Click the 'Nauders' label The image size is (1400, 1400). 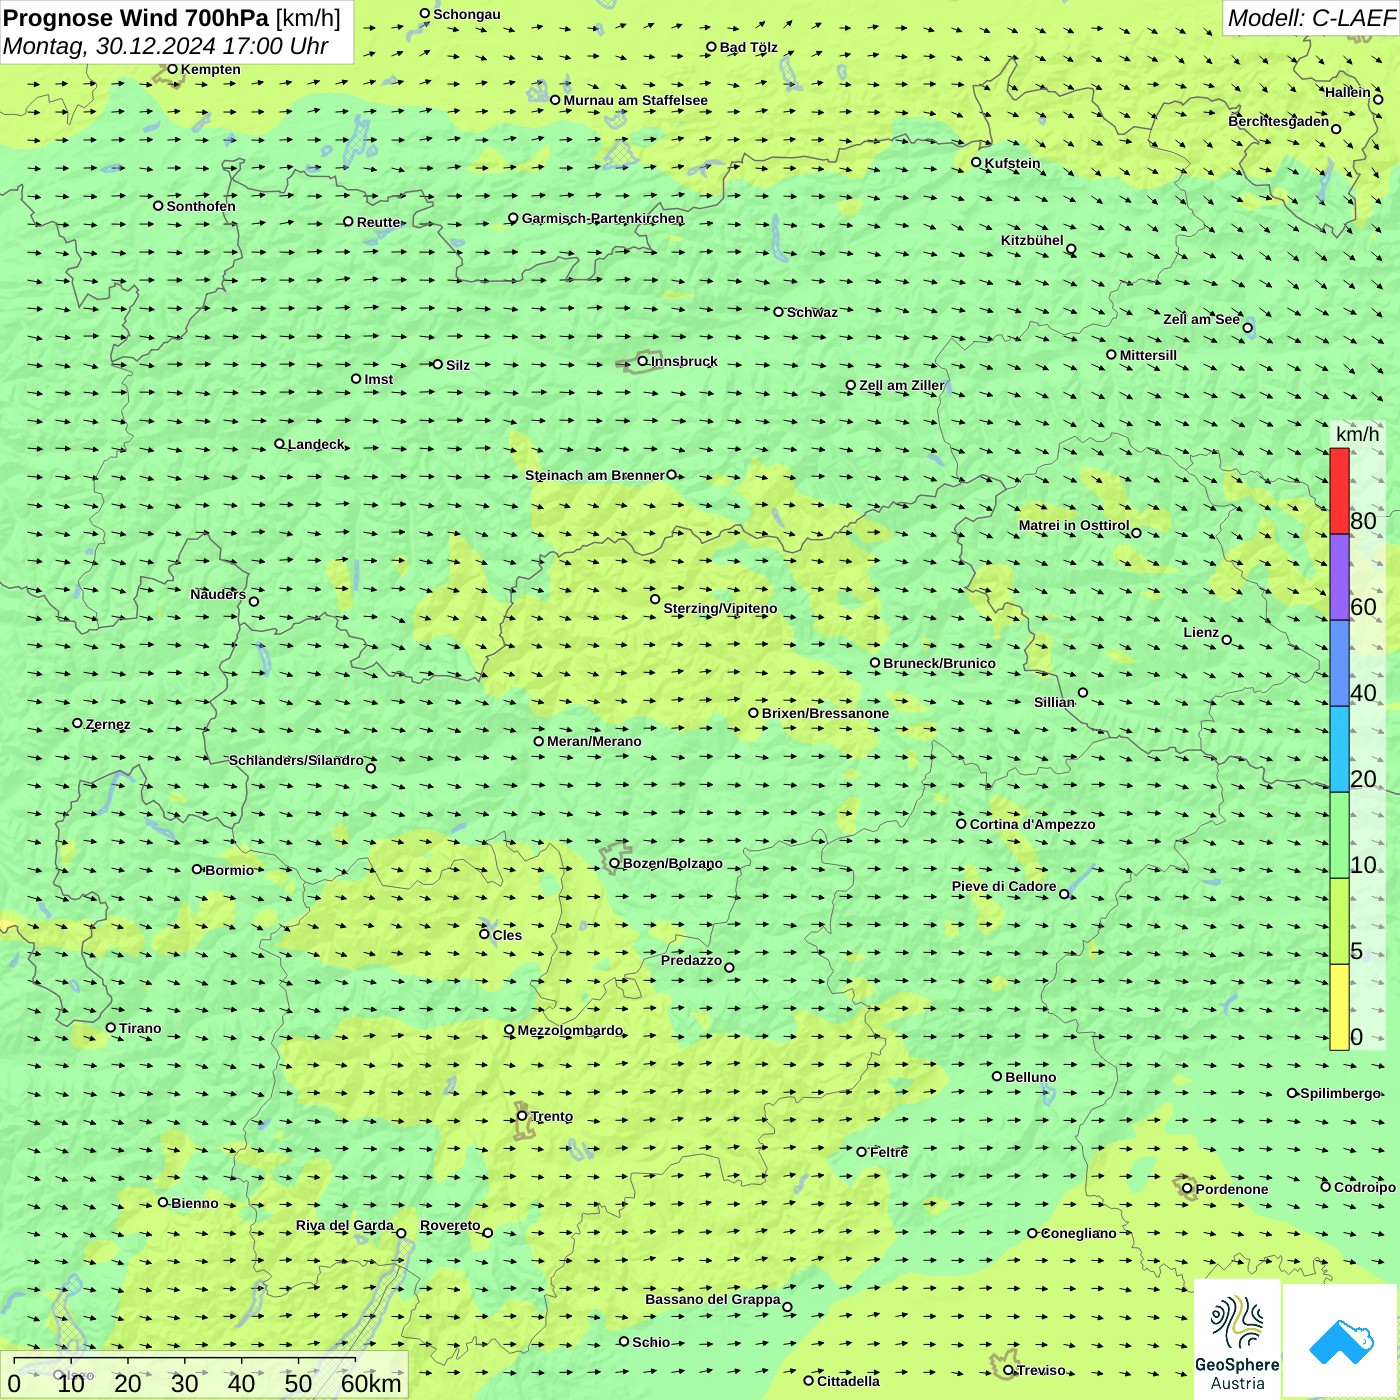[218, 594]
